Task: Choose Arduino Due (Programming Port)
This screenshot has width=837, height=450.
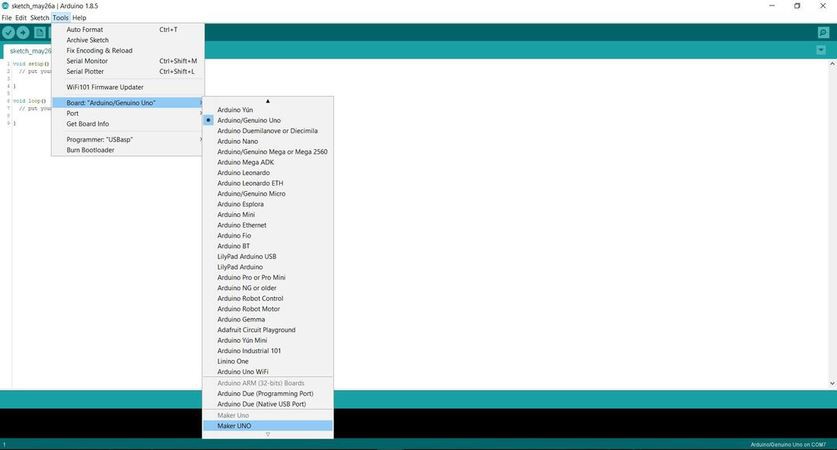Action: tap(267, 394)
